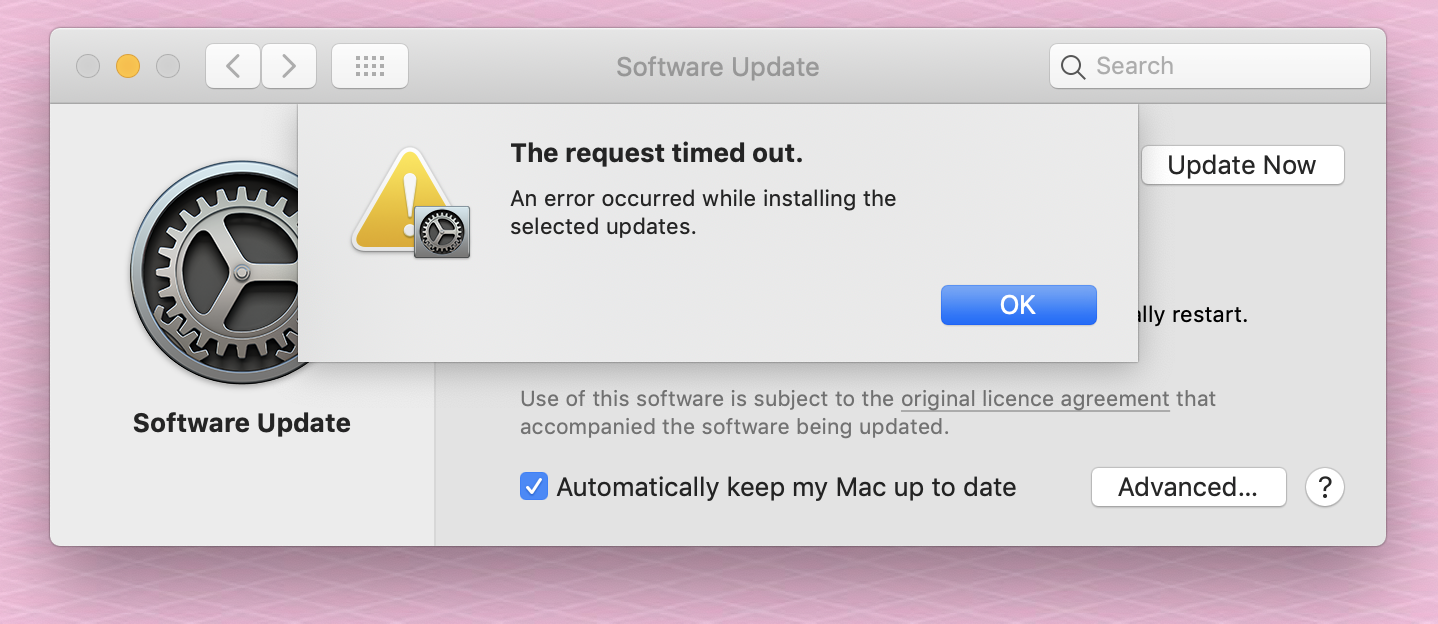Click the magnifying glass search icon
Screen dimensions: 1438x624
tap(1073, 67)
